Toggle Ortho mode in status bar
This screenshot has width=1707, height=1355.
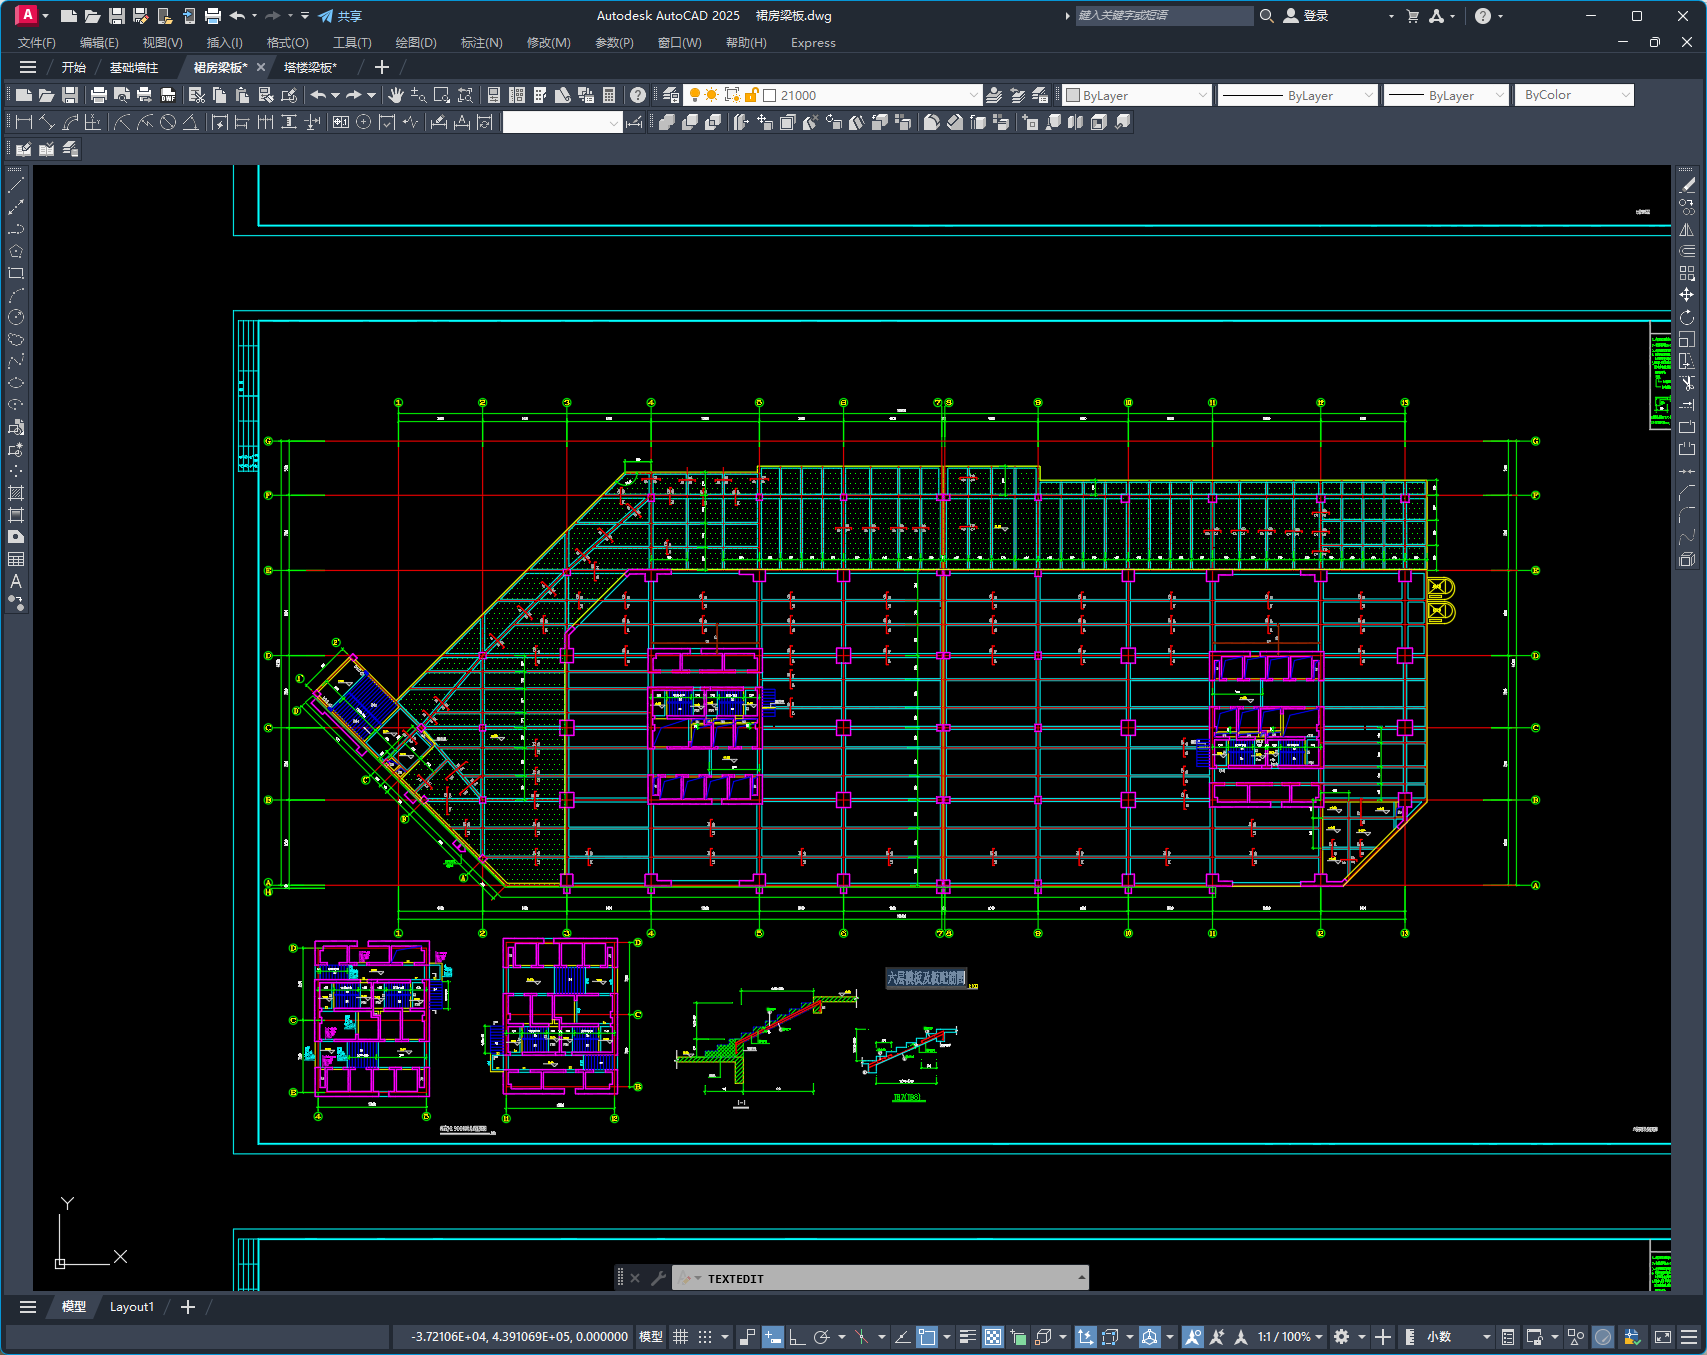(797, 1337)
